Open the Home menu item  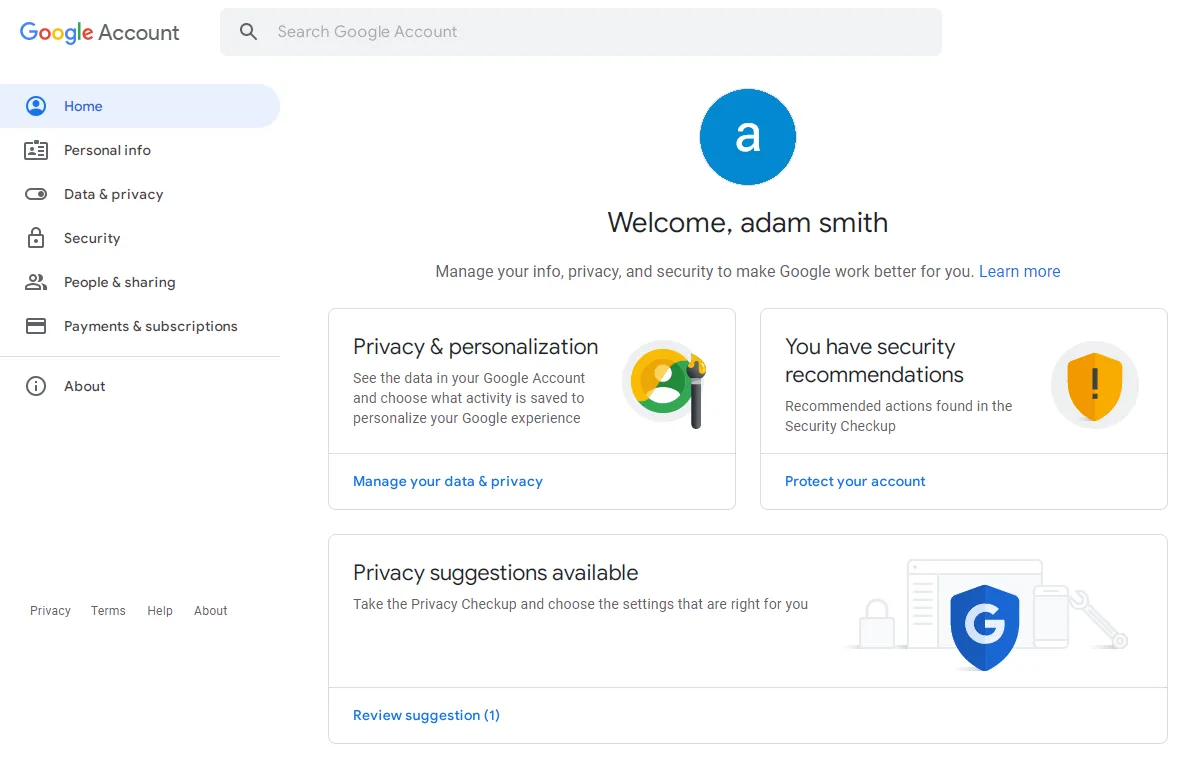[139, 106]
